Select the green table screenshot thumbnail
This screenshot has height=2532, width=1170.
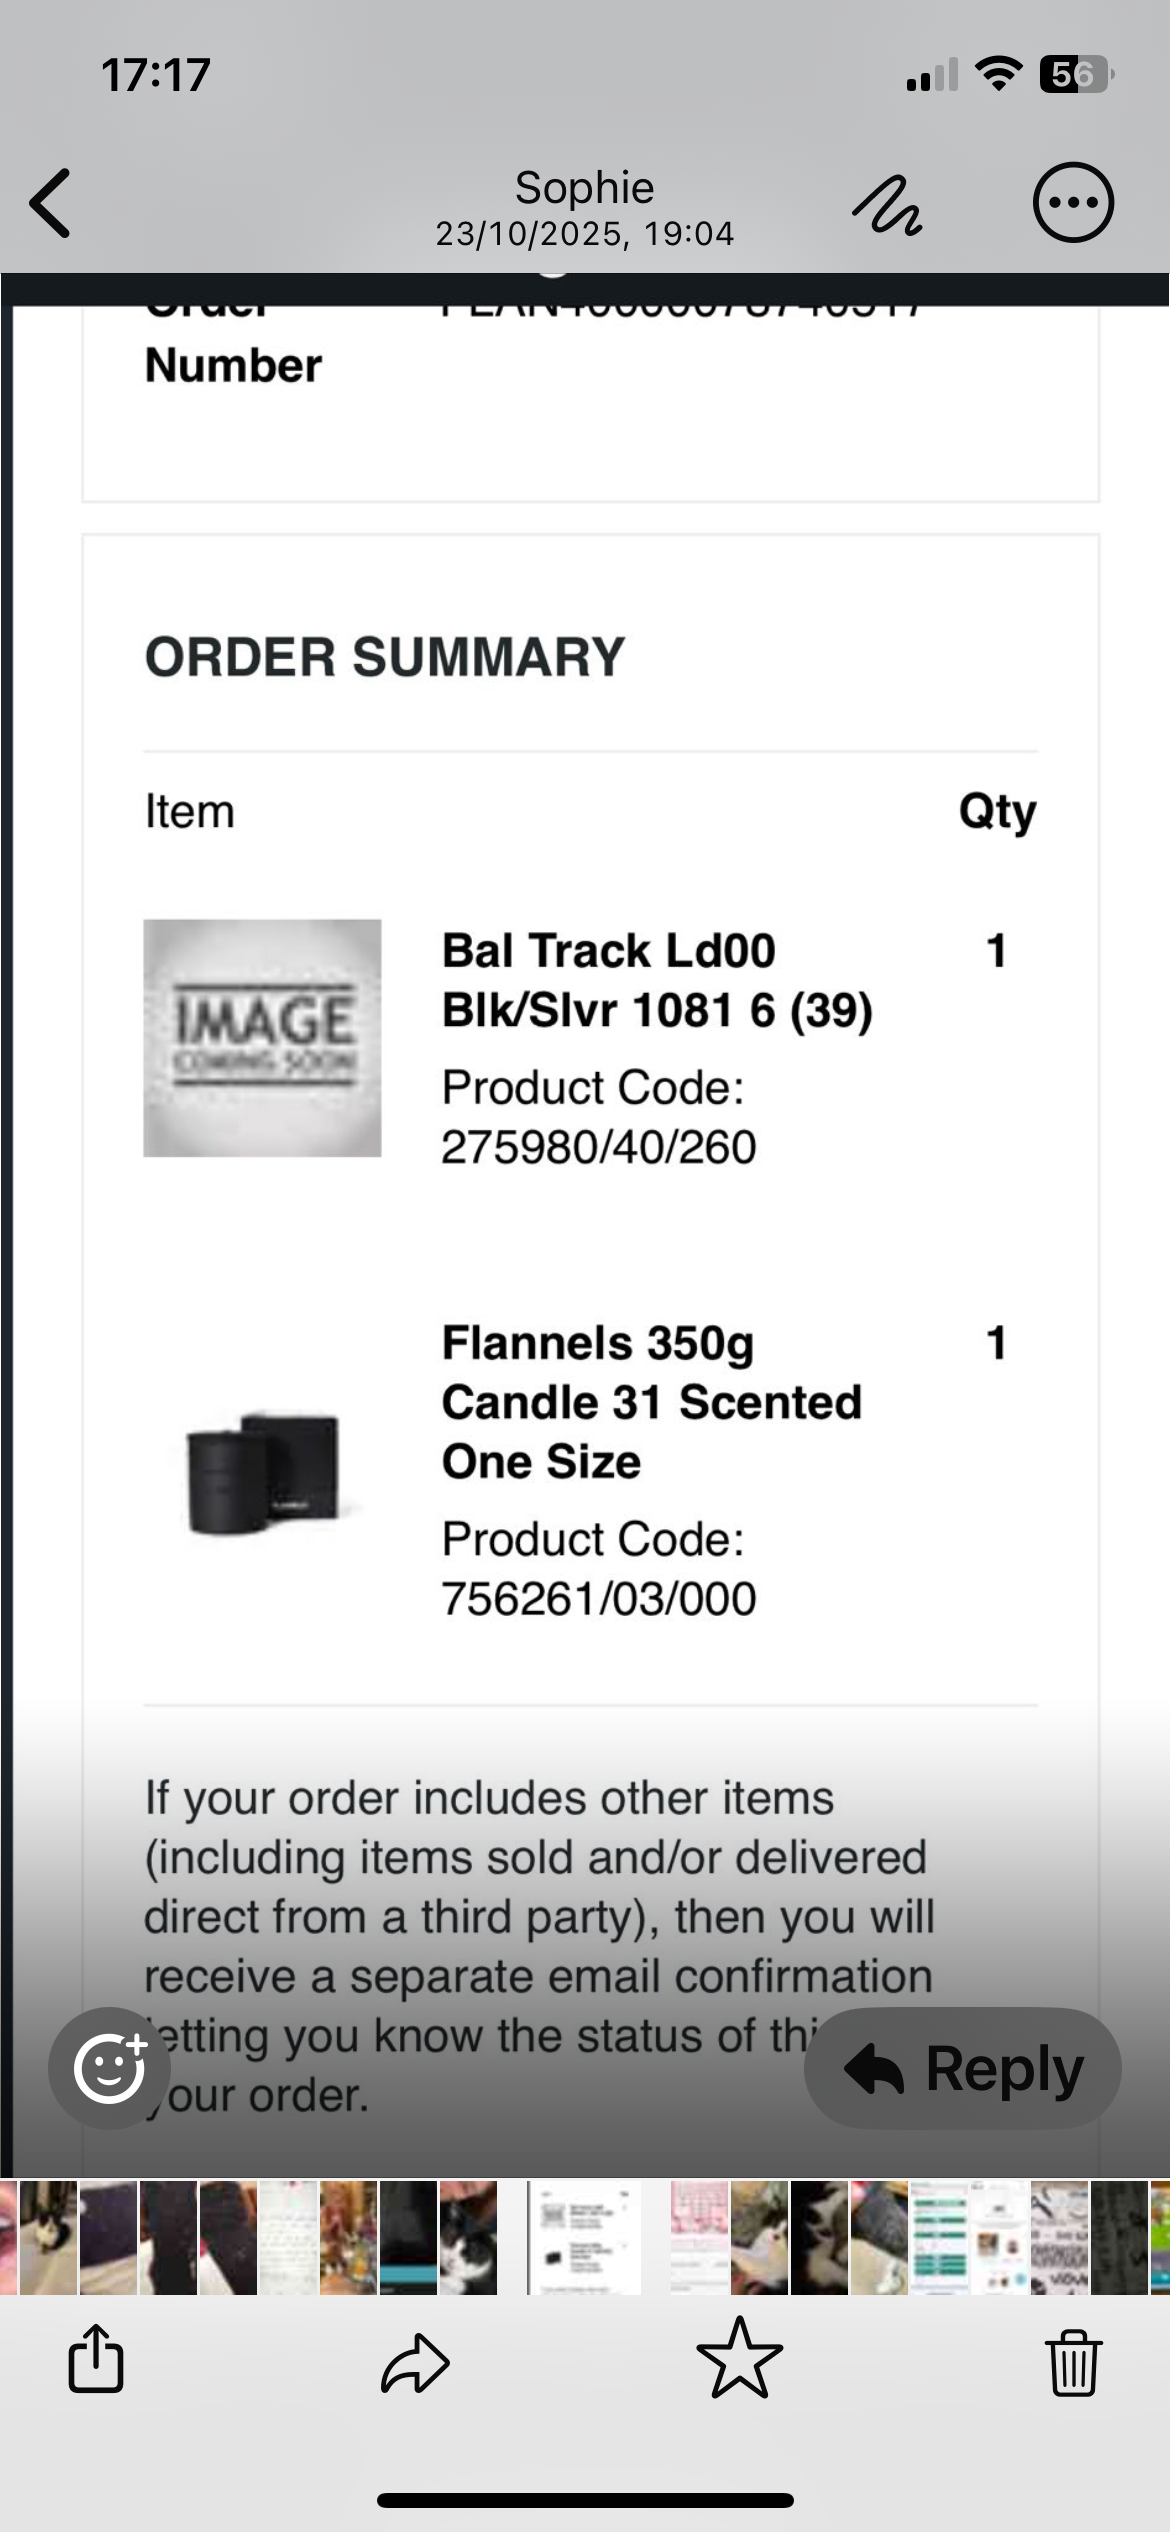[x=938, y=2238]
